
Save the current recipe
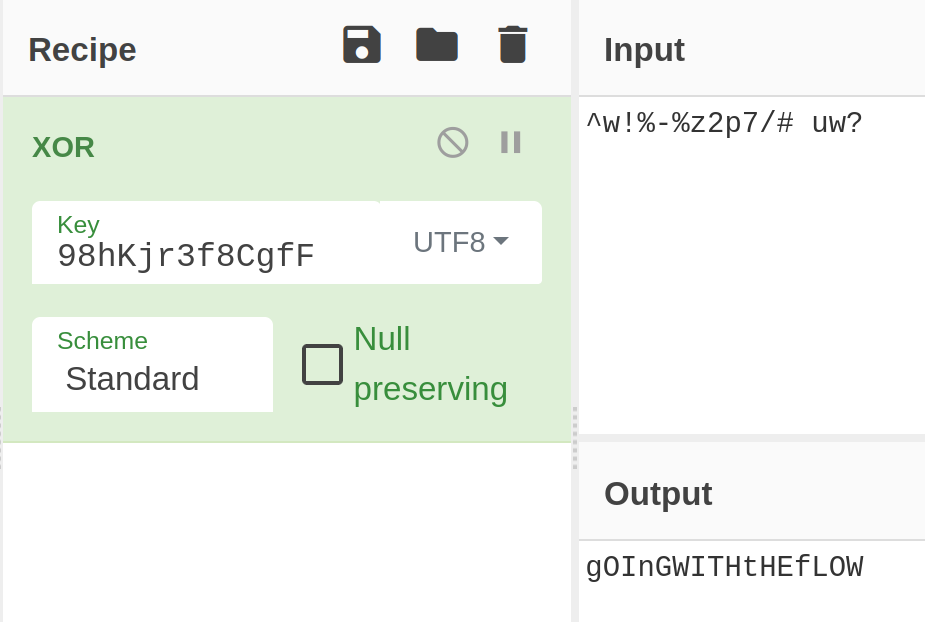coord(361,46)
